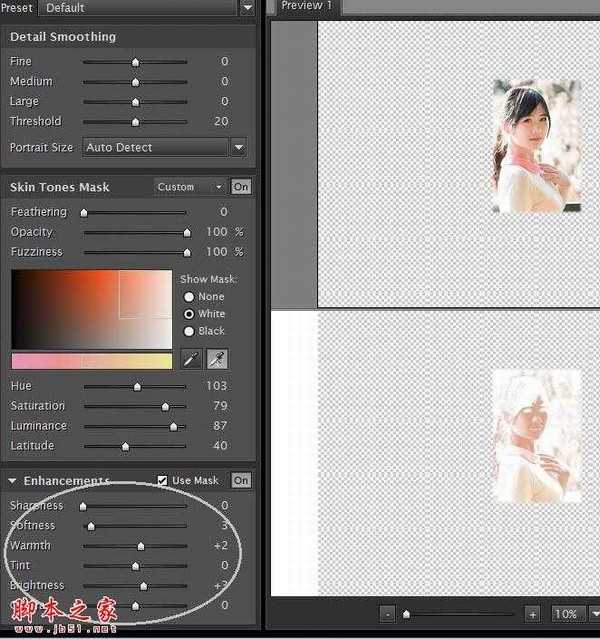Click the zoom in plus button

coord(533,613)
